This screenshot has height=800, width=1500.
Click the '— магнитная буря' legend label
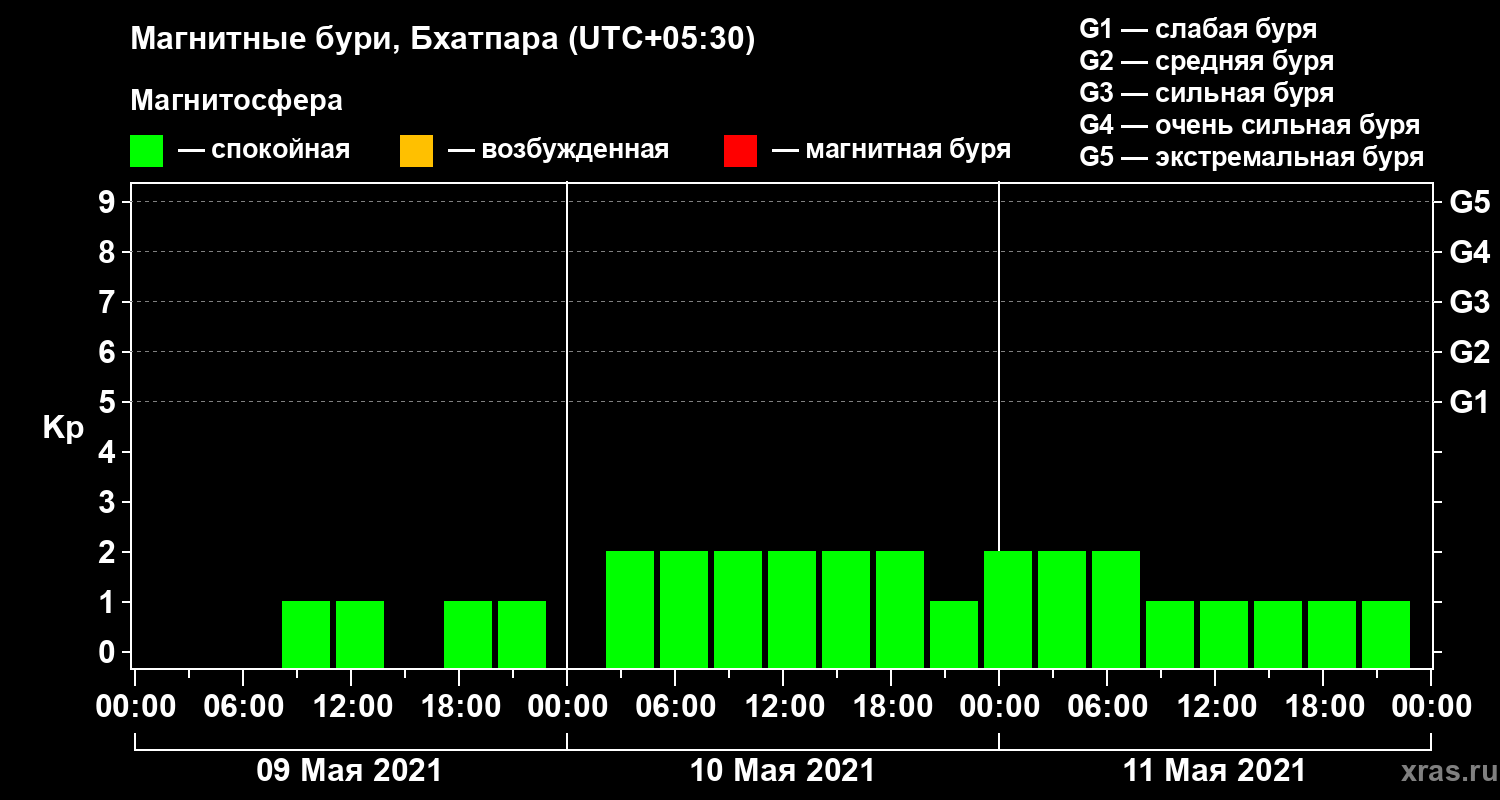click(891, 150)
